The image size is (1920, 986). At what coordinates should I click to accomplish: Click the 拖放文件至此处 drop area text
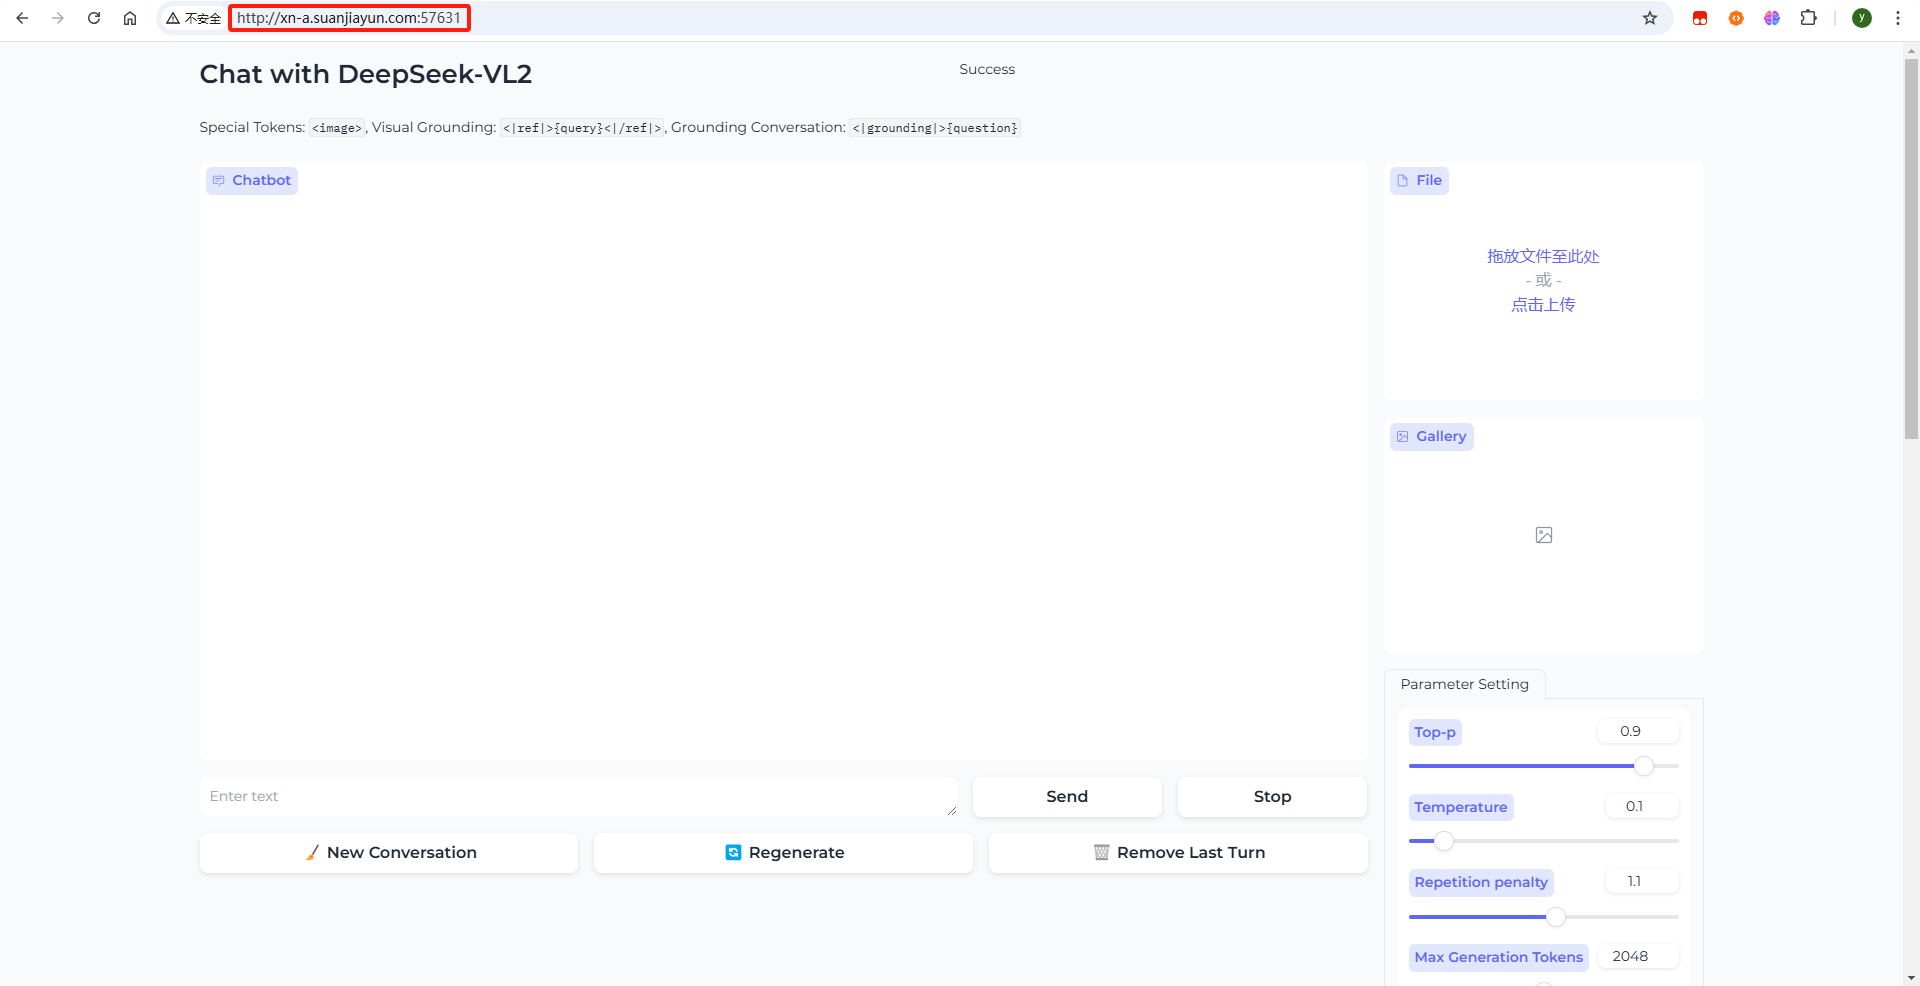(x=1543, y=257)
